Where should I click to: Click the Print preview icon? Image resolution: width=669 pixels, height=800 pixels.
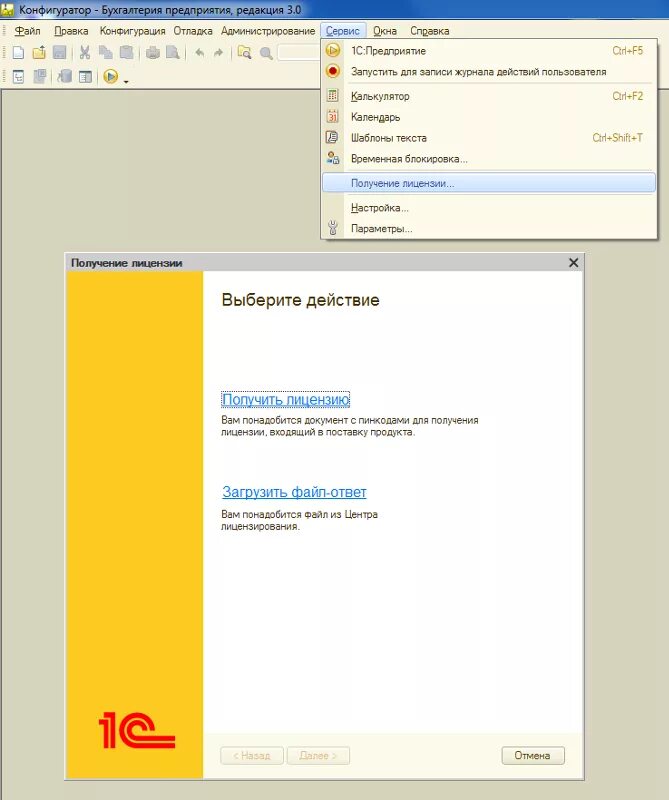173,53
